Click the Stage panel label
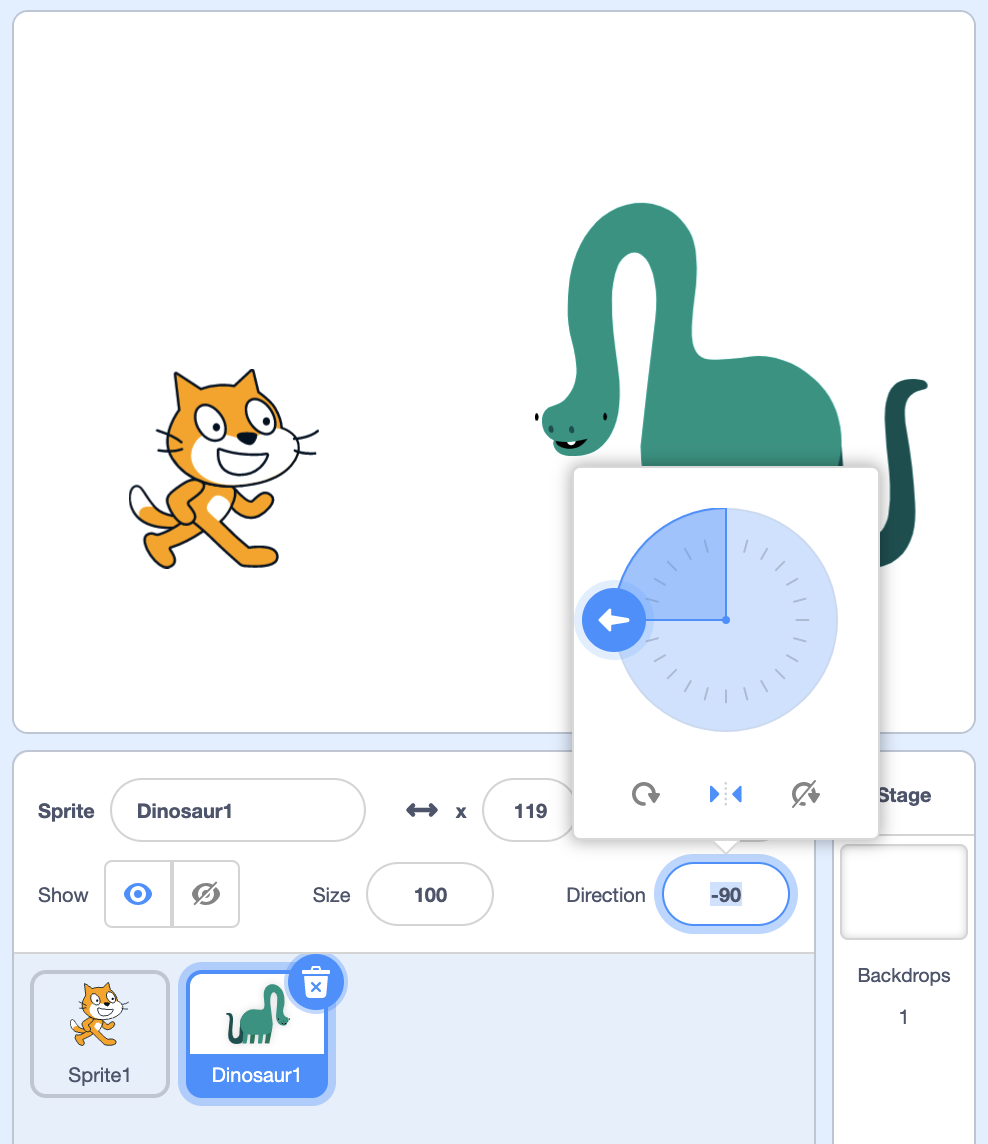988x1144 pixels. tap(904, 795)
